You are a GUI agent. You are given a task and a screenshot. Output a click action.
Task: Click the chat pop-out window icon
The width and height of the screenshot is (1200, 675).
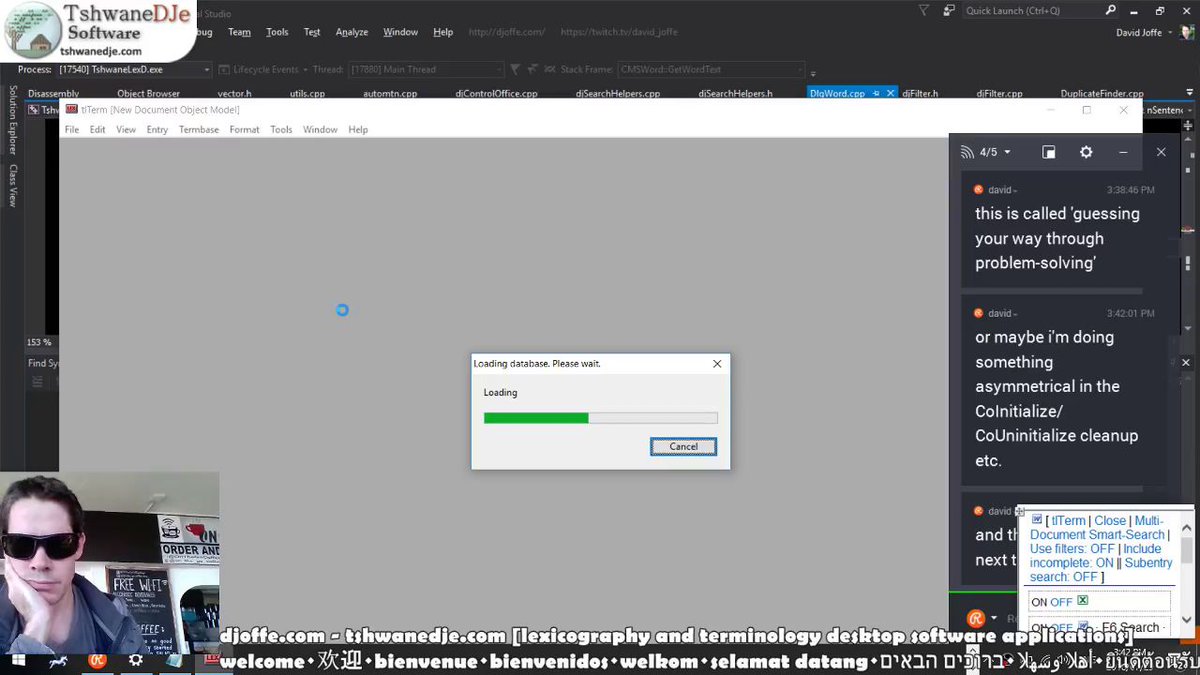1049,152
